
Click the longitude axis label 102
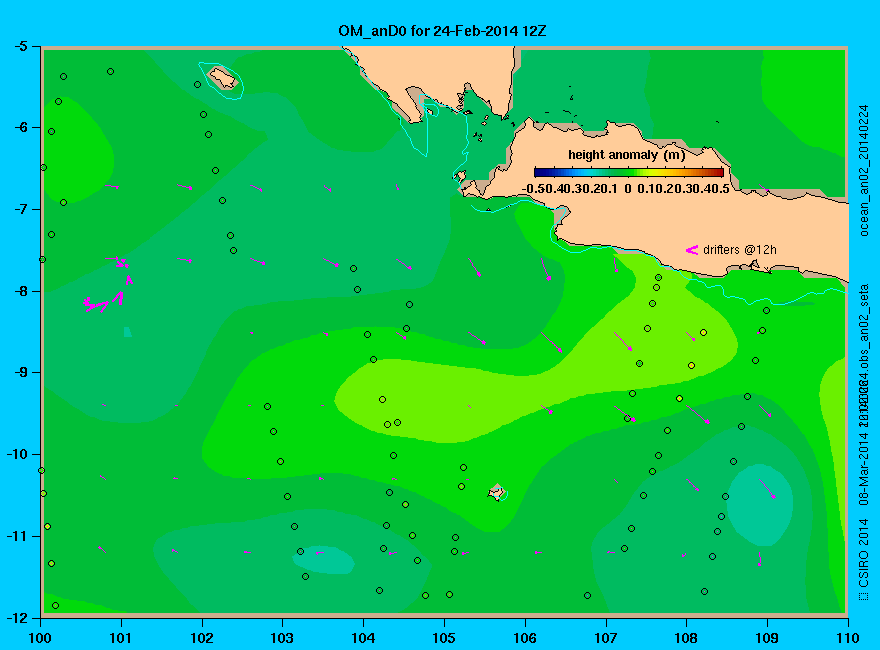[x=201, y=638]
